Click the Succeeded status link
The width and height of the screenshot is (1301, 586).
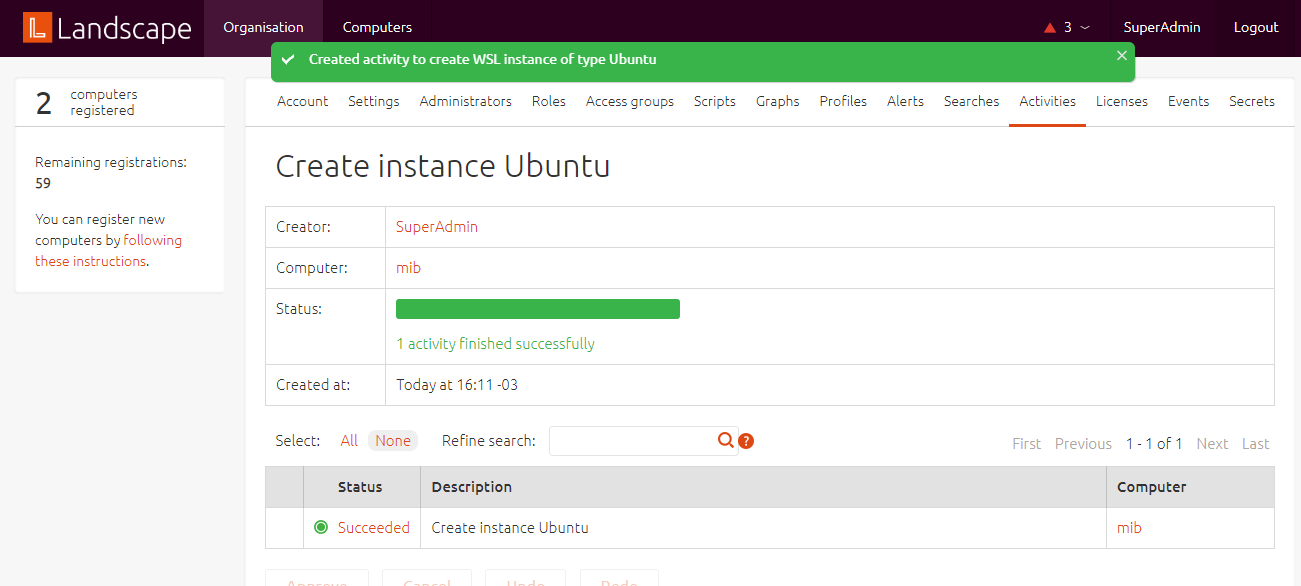(x=374, y=528)
